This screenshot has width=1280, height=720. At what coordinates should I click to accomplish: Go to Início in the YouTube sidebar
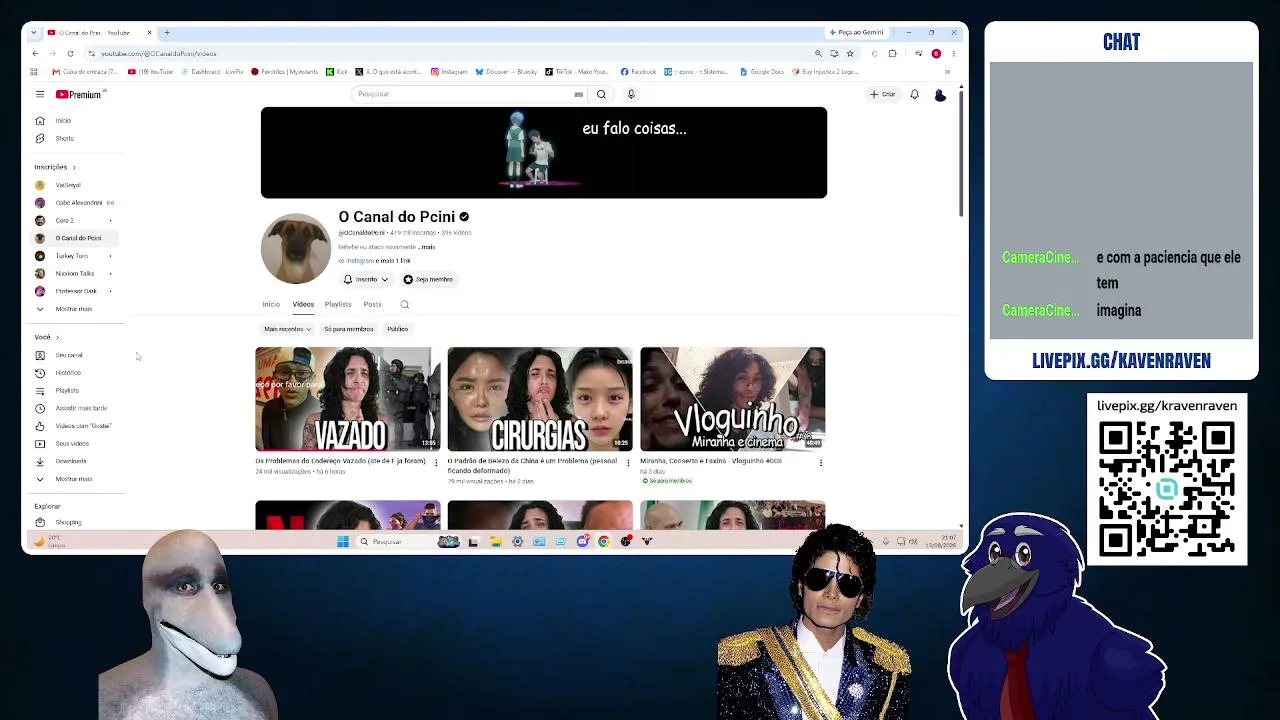[x=63, y=120]
